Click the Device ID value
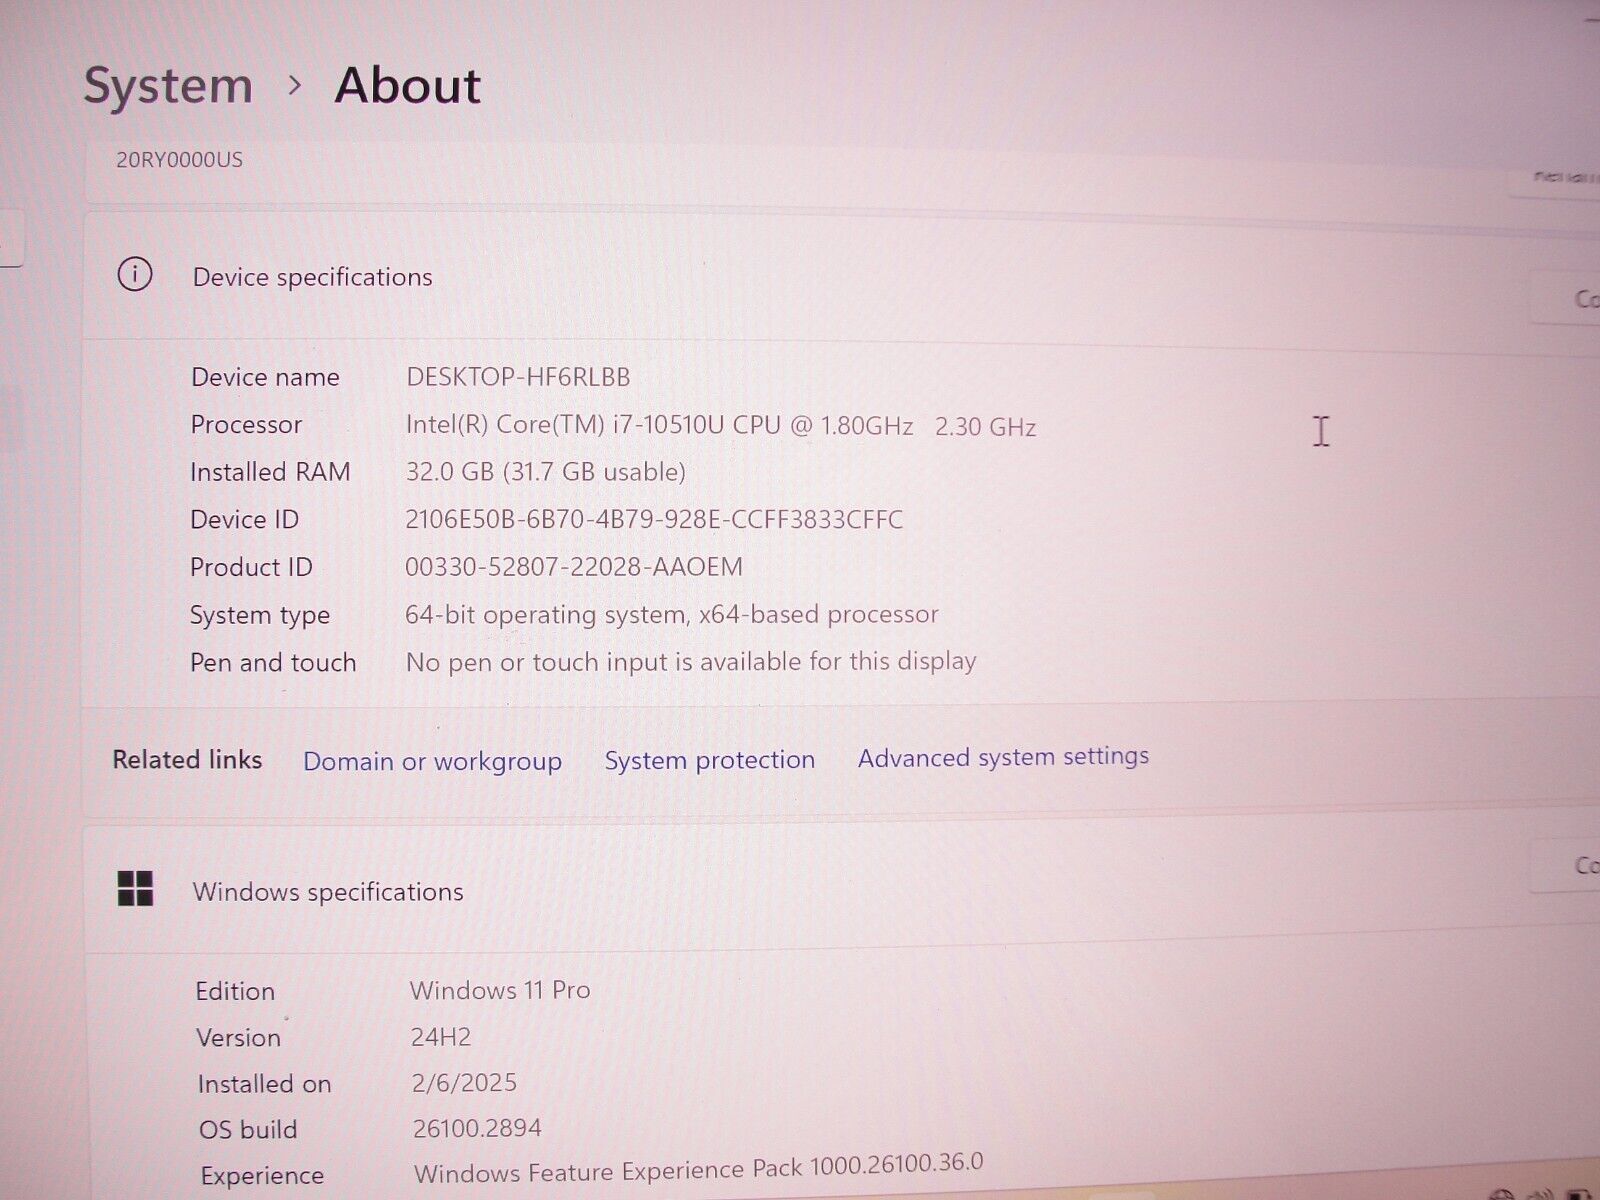This screenshot has width=1600, height=1200. [654, 520]
